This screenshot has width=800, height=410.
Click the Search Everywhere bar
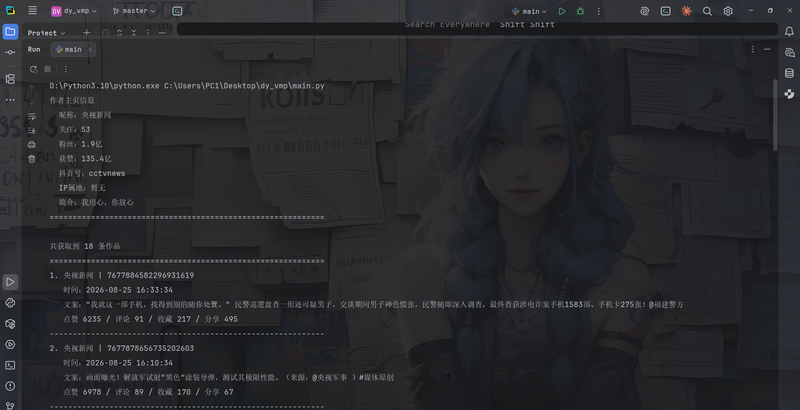point(478,28)
